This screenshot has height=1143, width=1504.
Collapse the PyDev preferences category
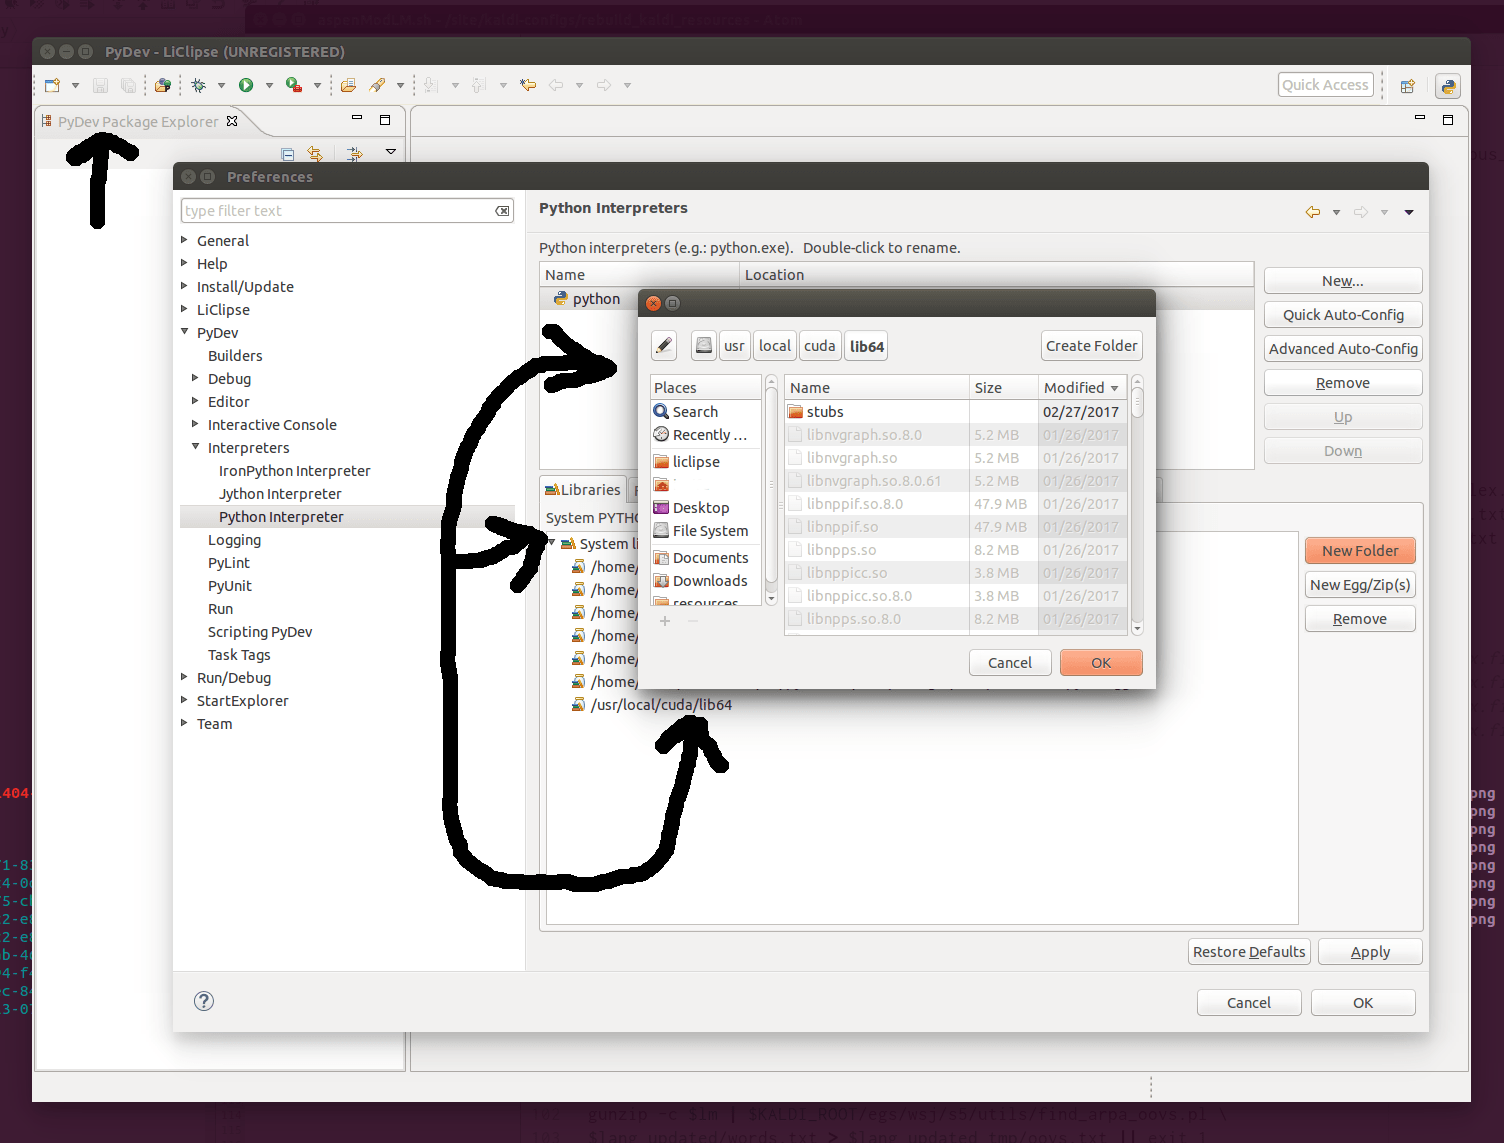pyautogui.click(x=185, y=332)
